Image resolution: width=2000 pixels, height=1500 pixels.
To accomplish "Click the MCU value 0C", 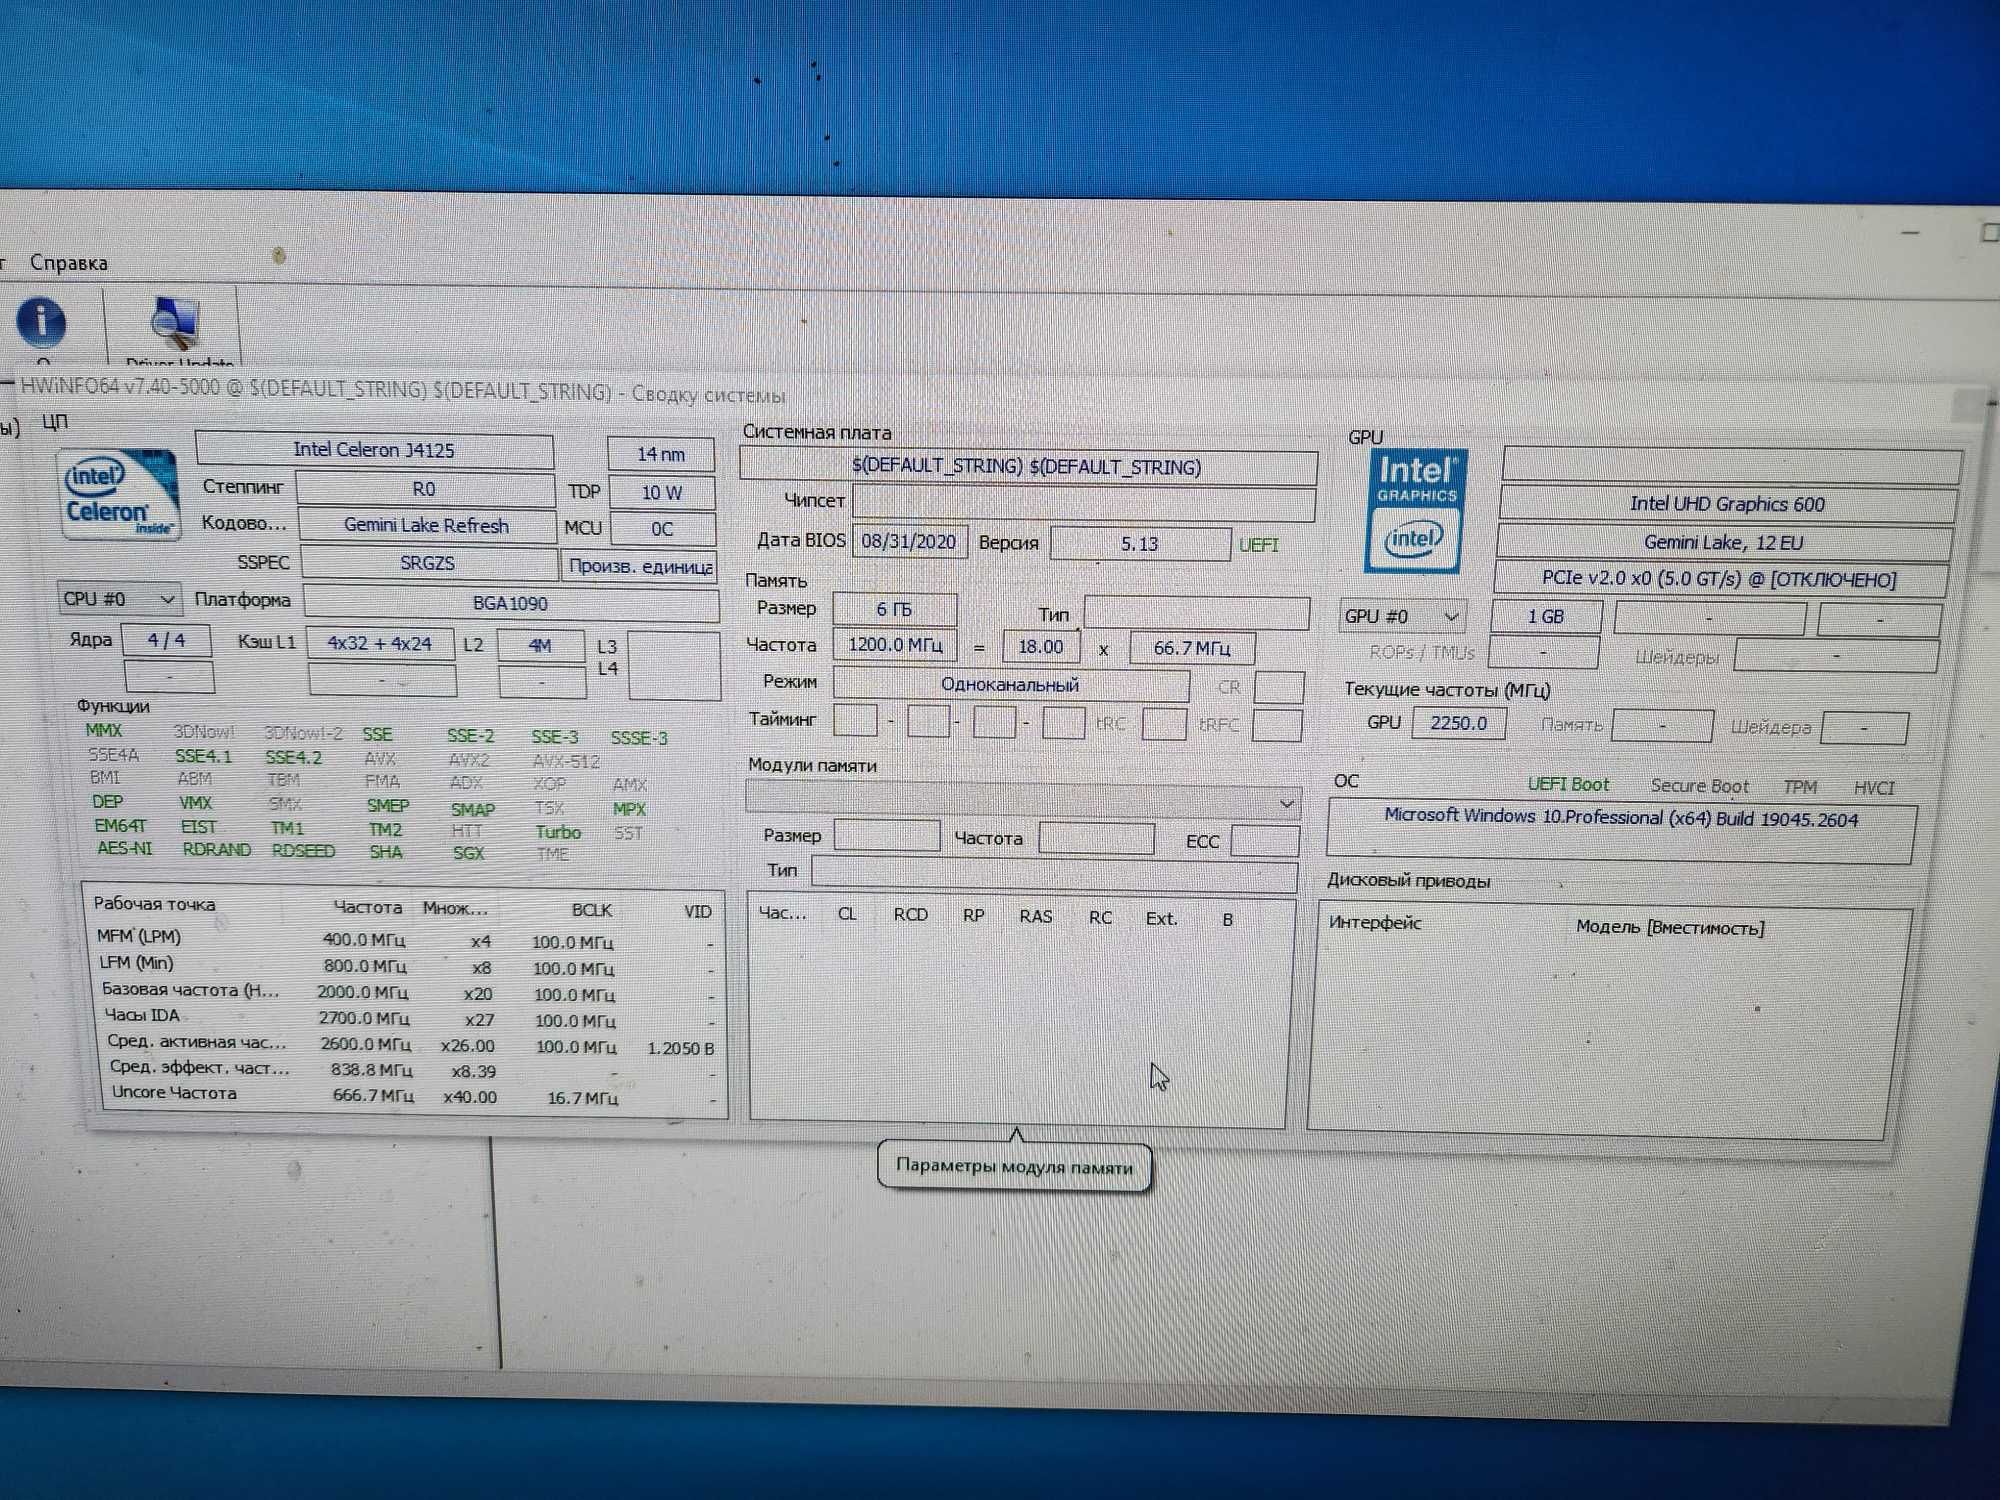I will coord(662,529).
